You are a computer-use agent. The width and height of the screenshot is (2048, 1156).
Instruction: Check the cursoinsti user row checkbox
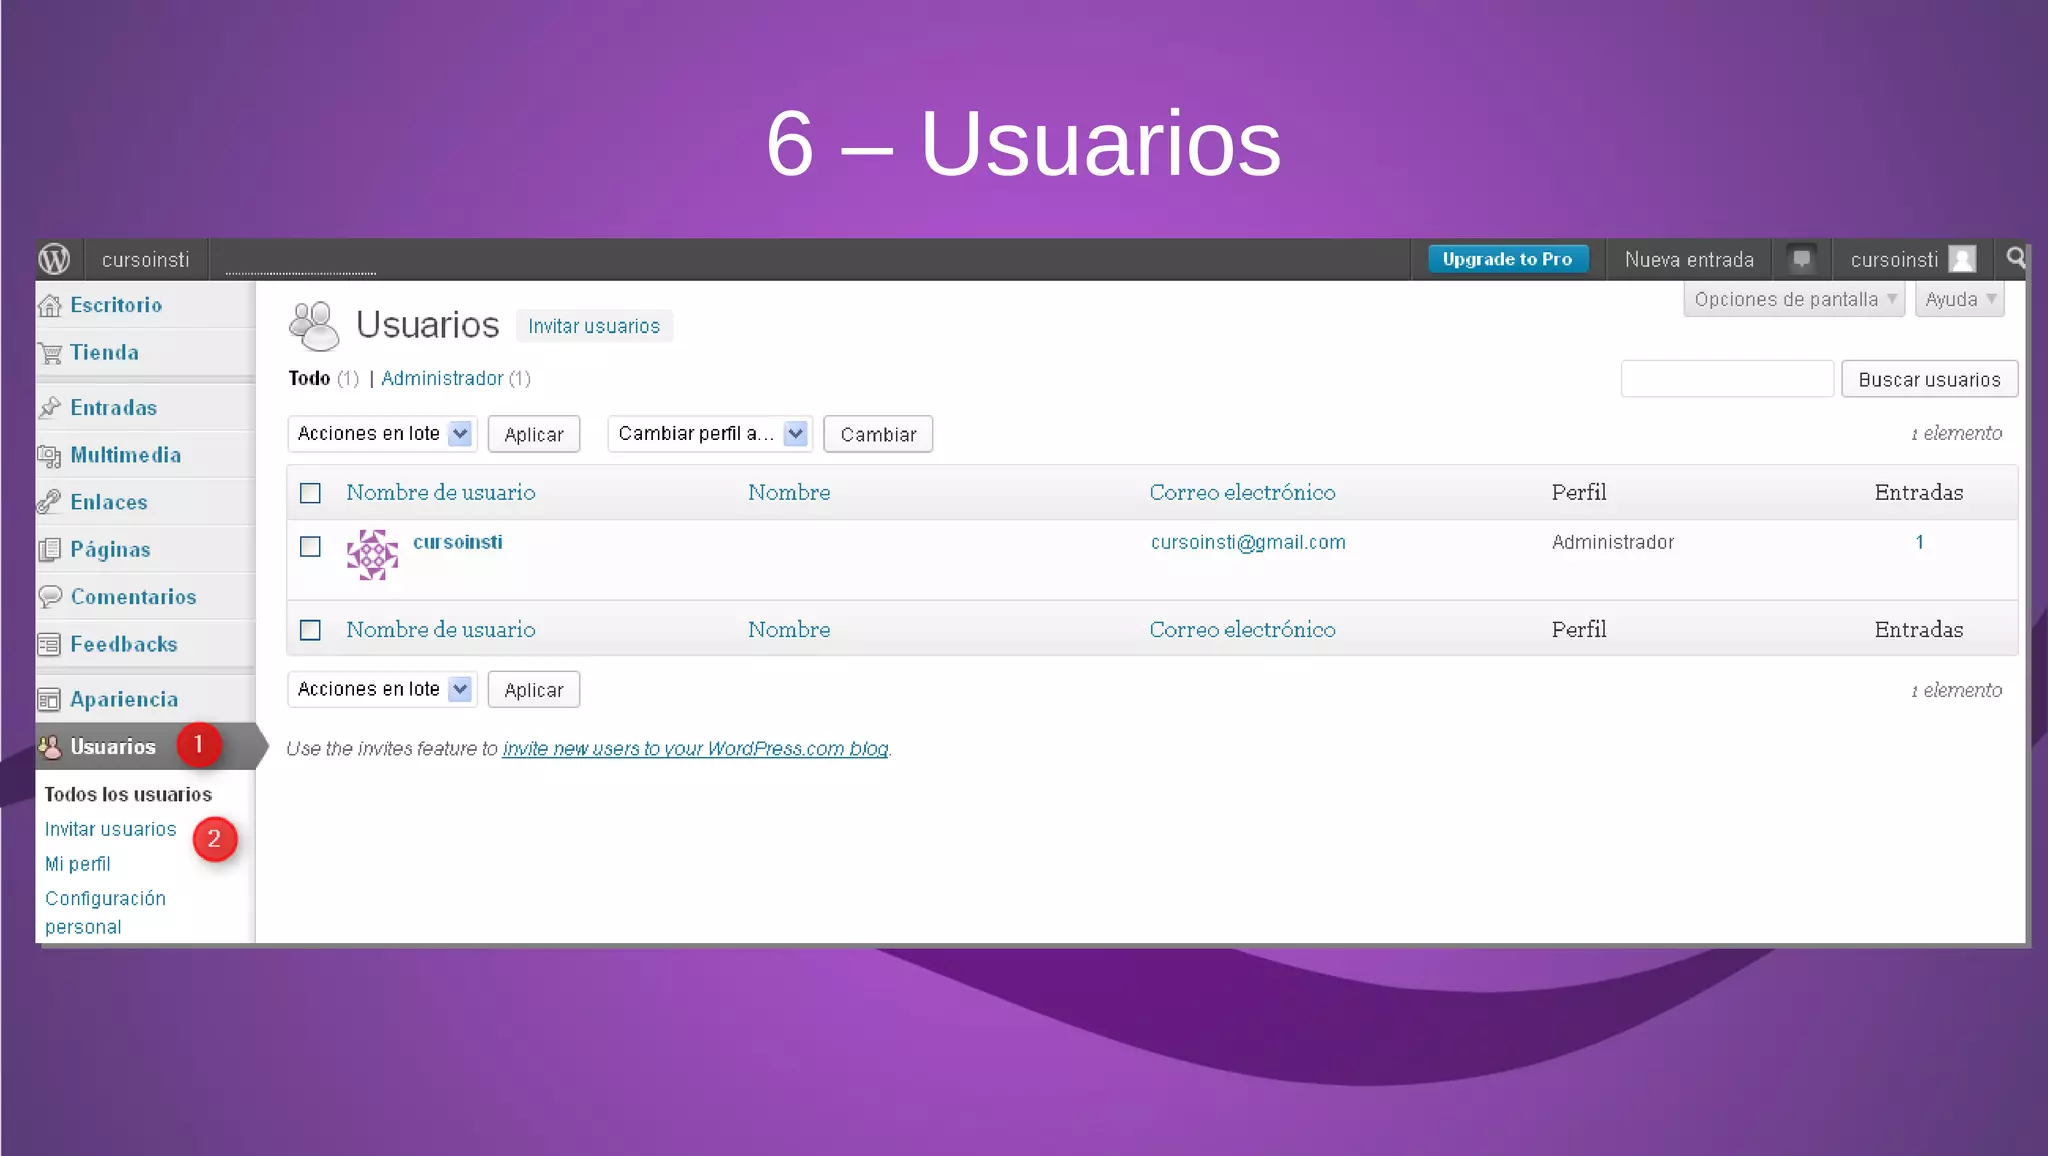(x=310, y=546)
